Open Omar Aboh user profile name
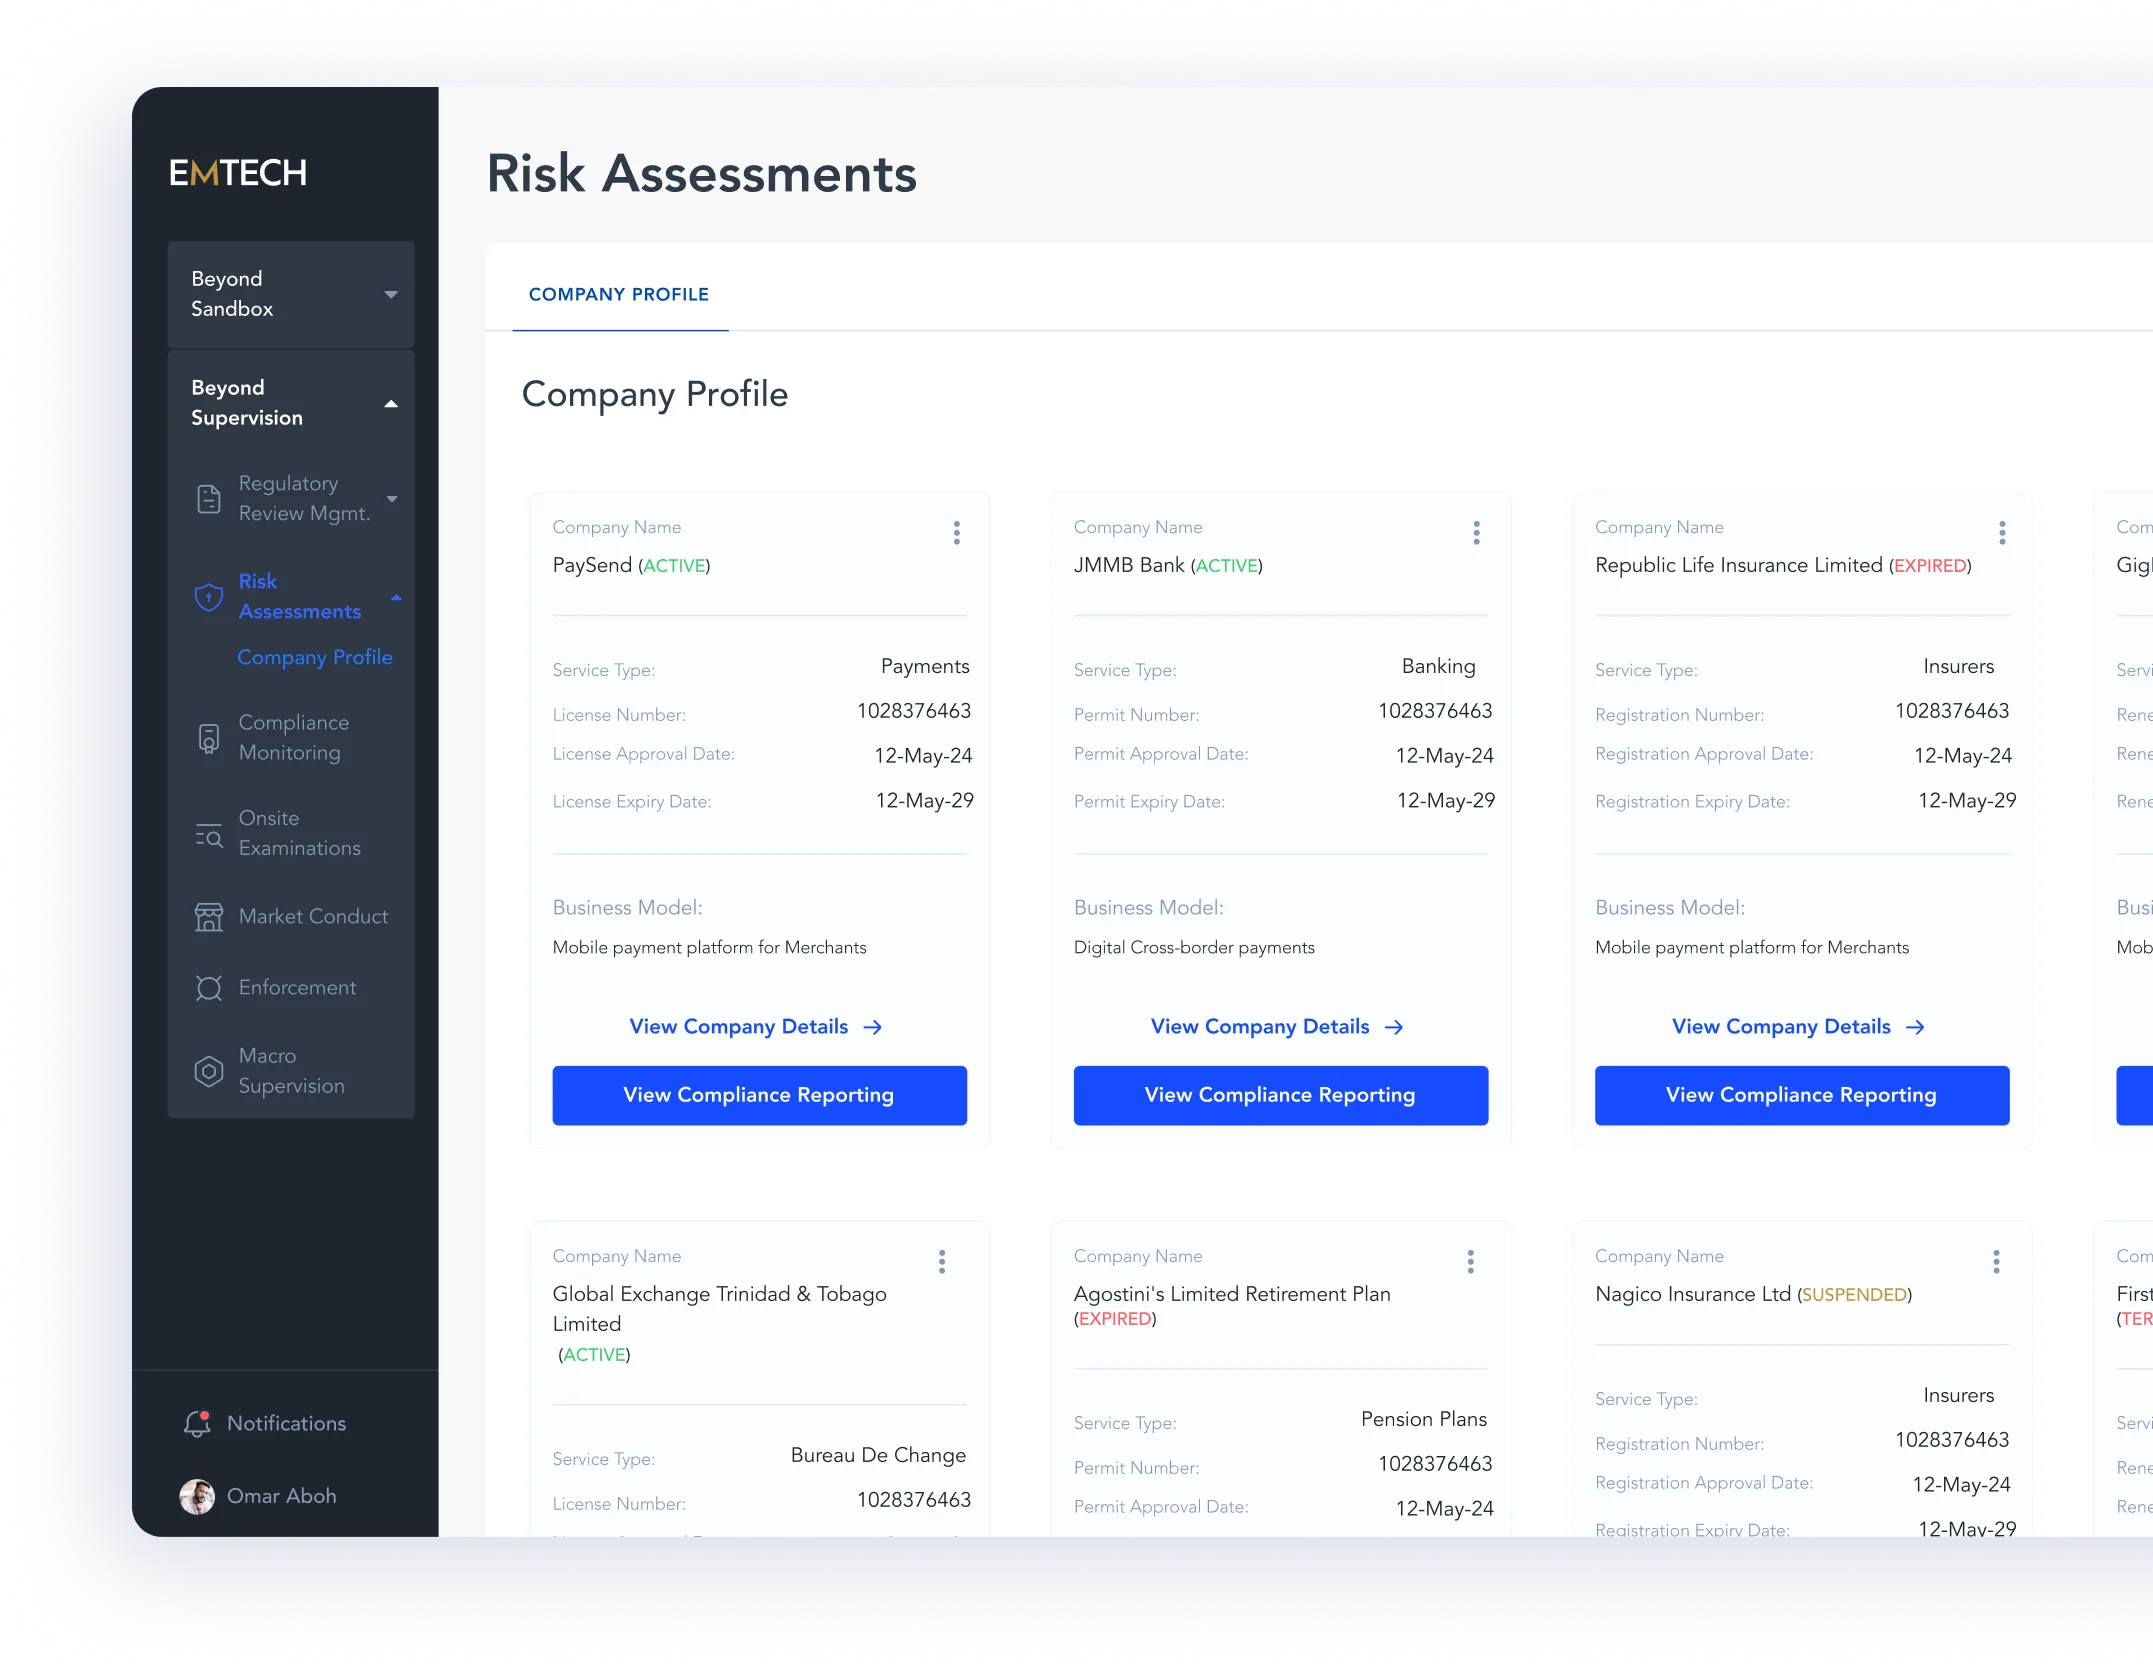This screenshot has width=2153, height=1667. click(x=281, y=1496)
